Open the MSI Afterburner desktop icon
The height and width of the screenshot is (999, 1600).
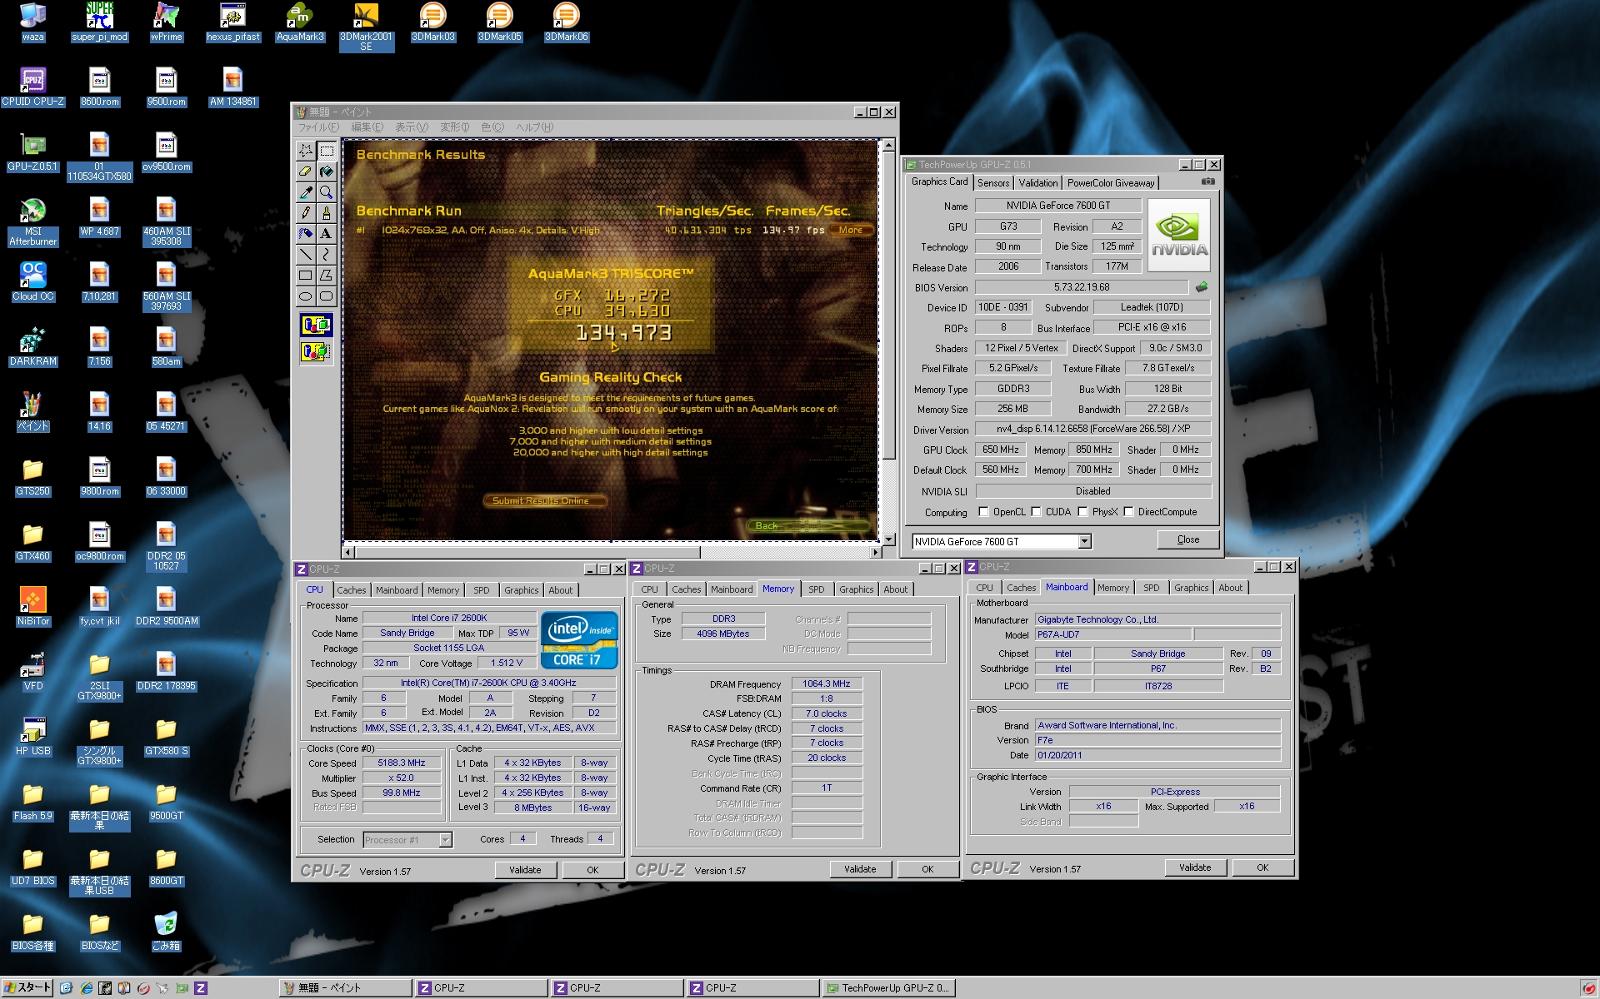[x=33, y=222]
